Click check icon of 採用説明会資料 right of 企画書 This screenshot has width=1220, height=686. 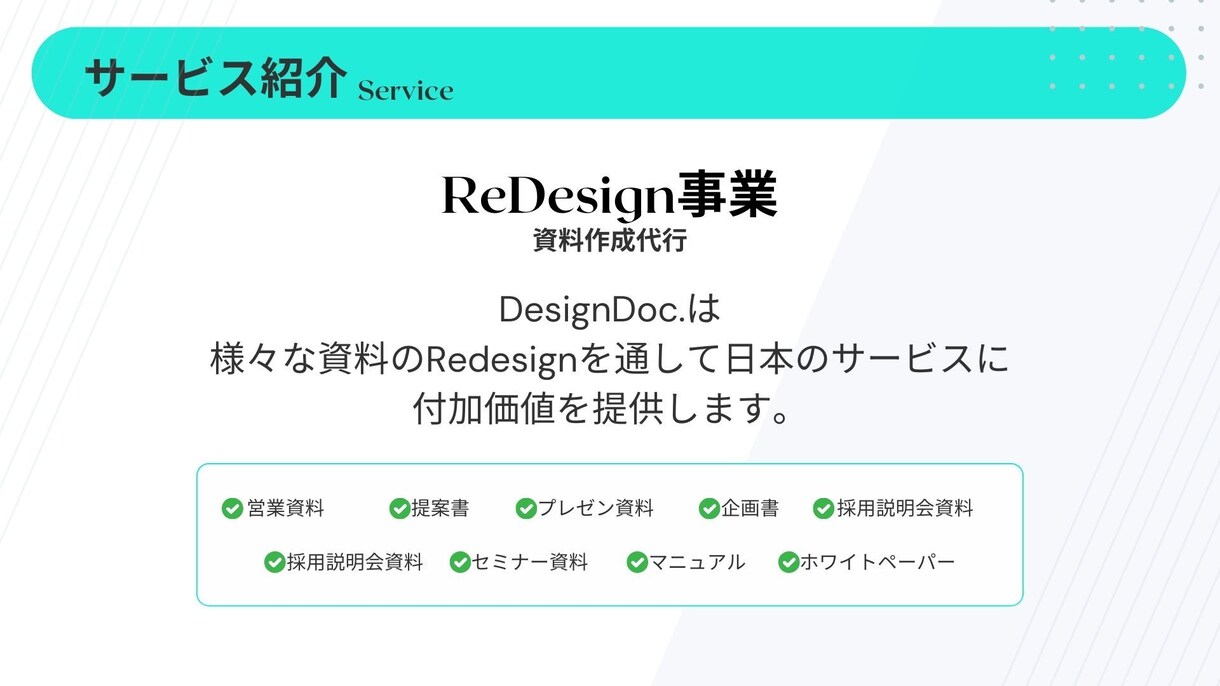(823, 509)
